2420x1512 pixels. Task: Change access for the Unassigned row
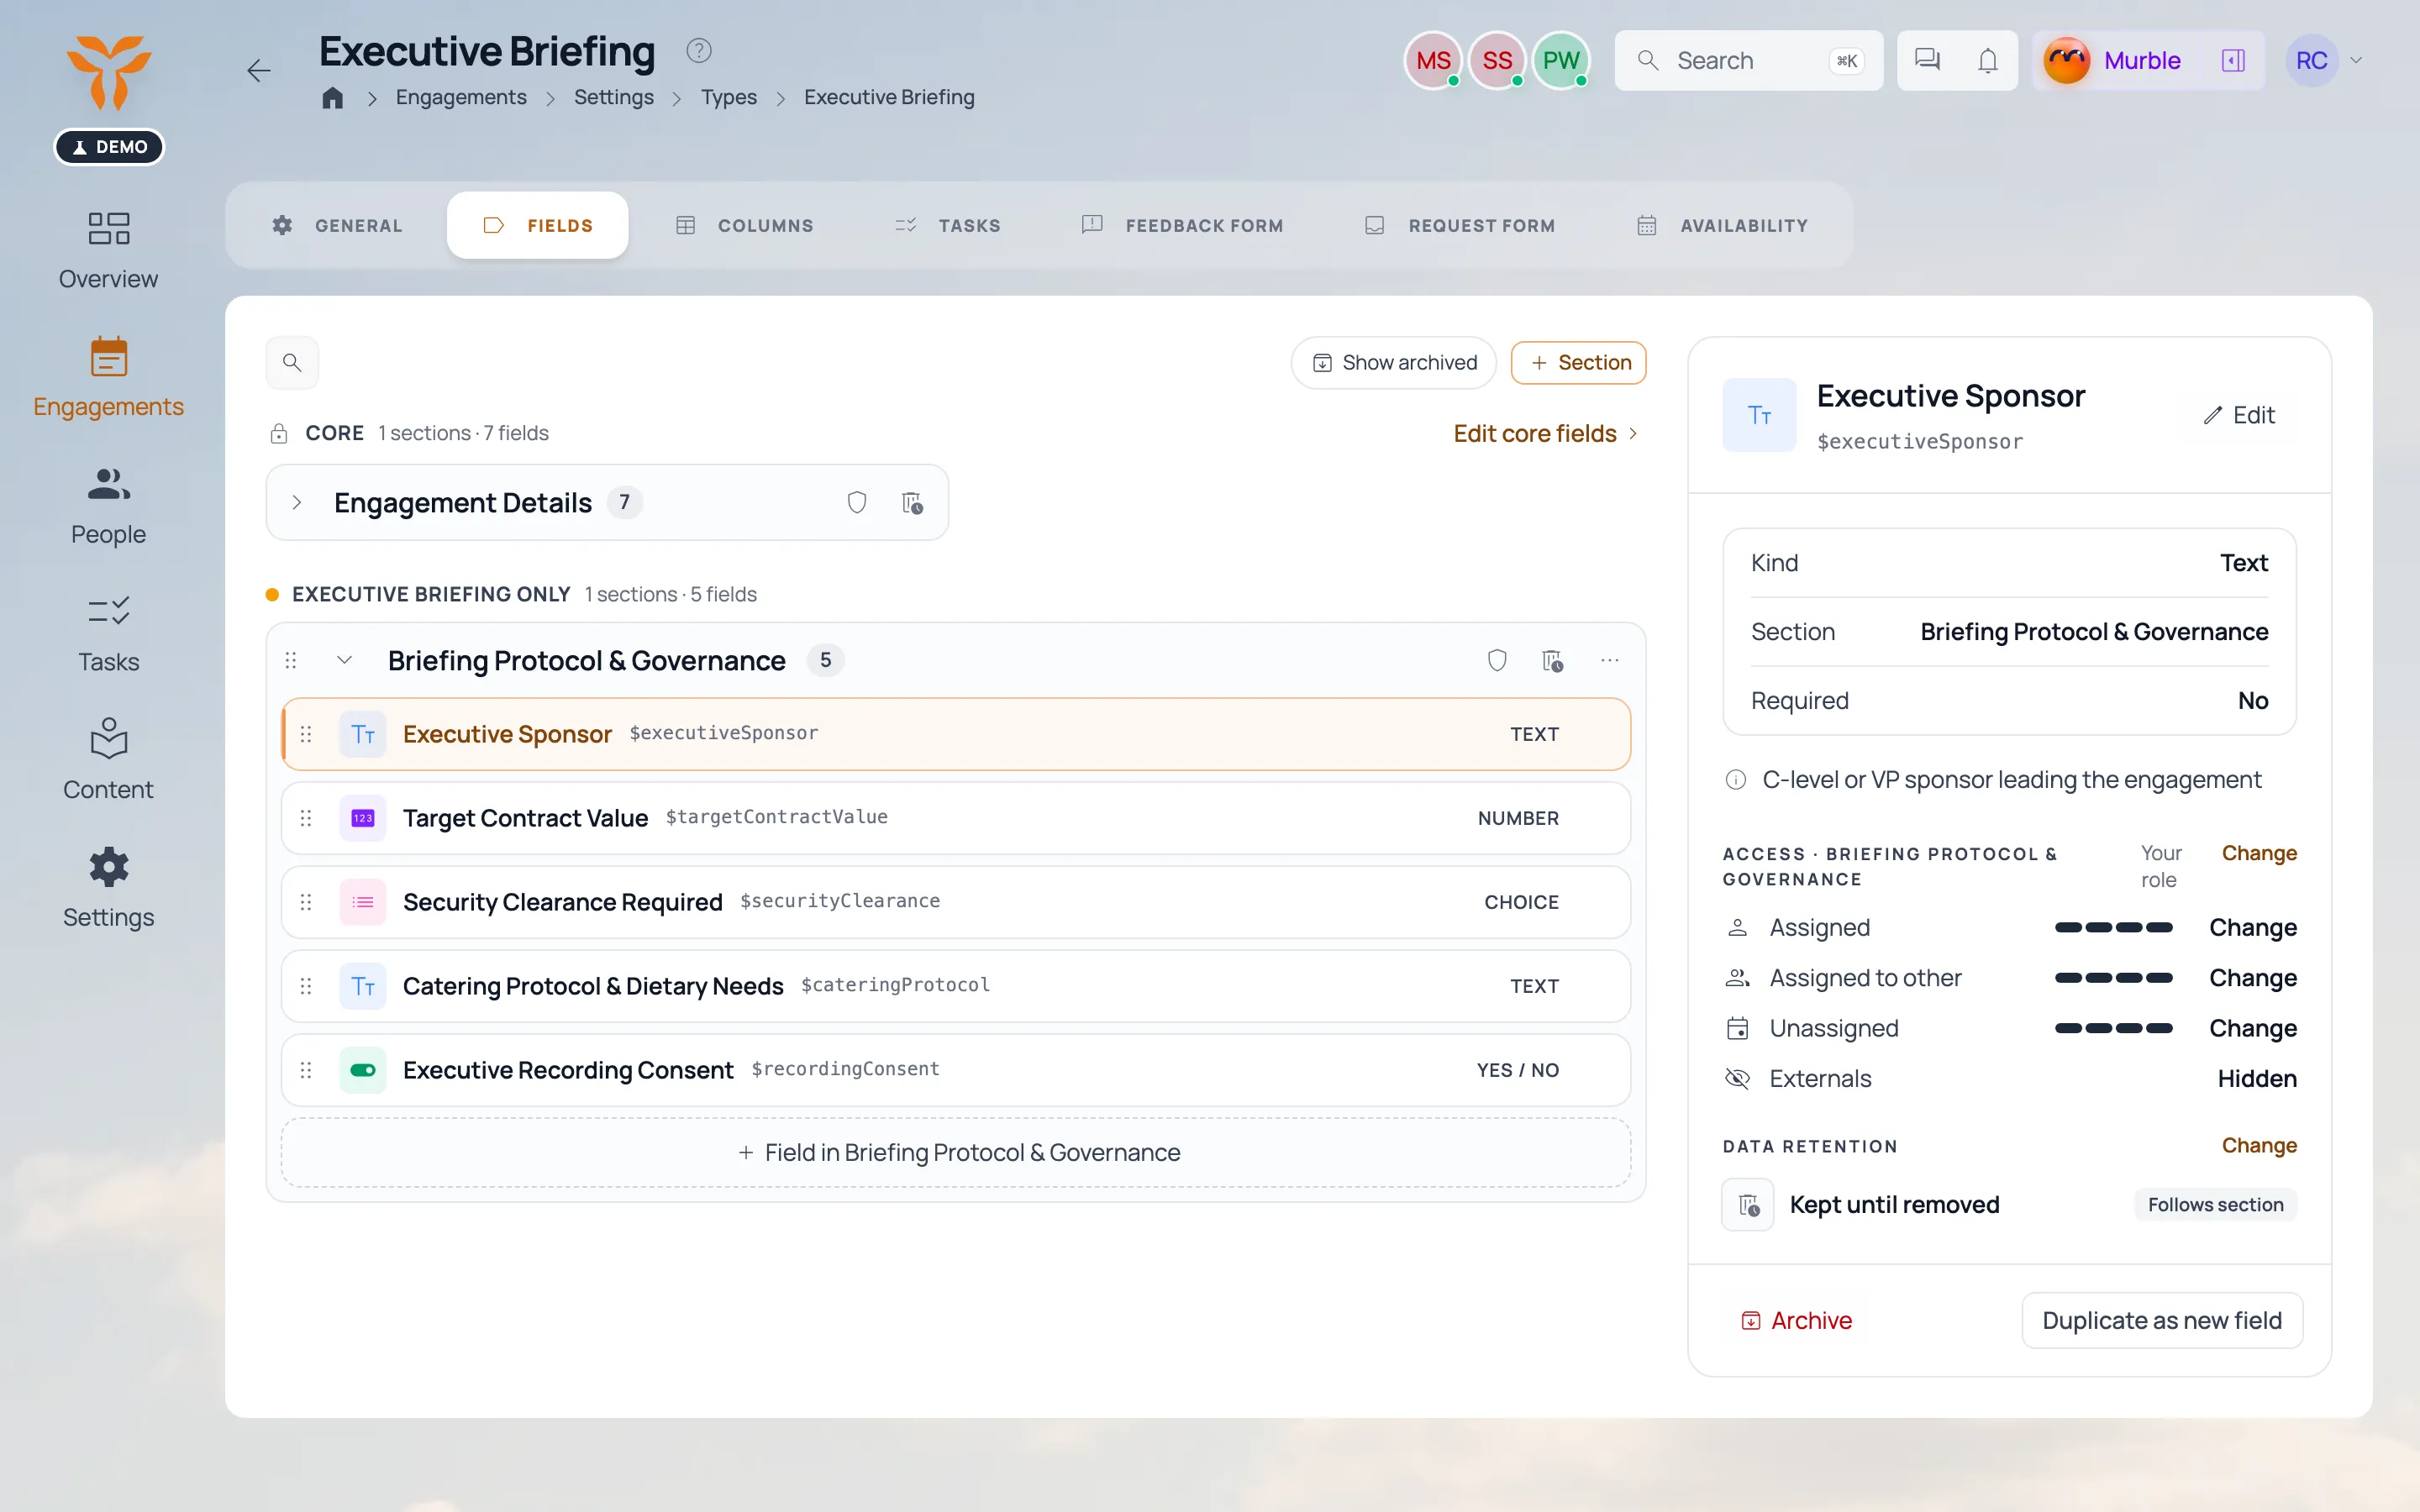(2252, 1028)
